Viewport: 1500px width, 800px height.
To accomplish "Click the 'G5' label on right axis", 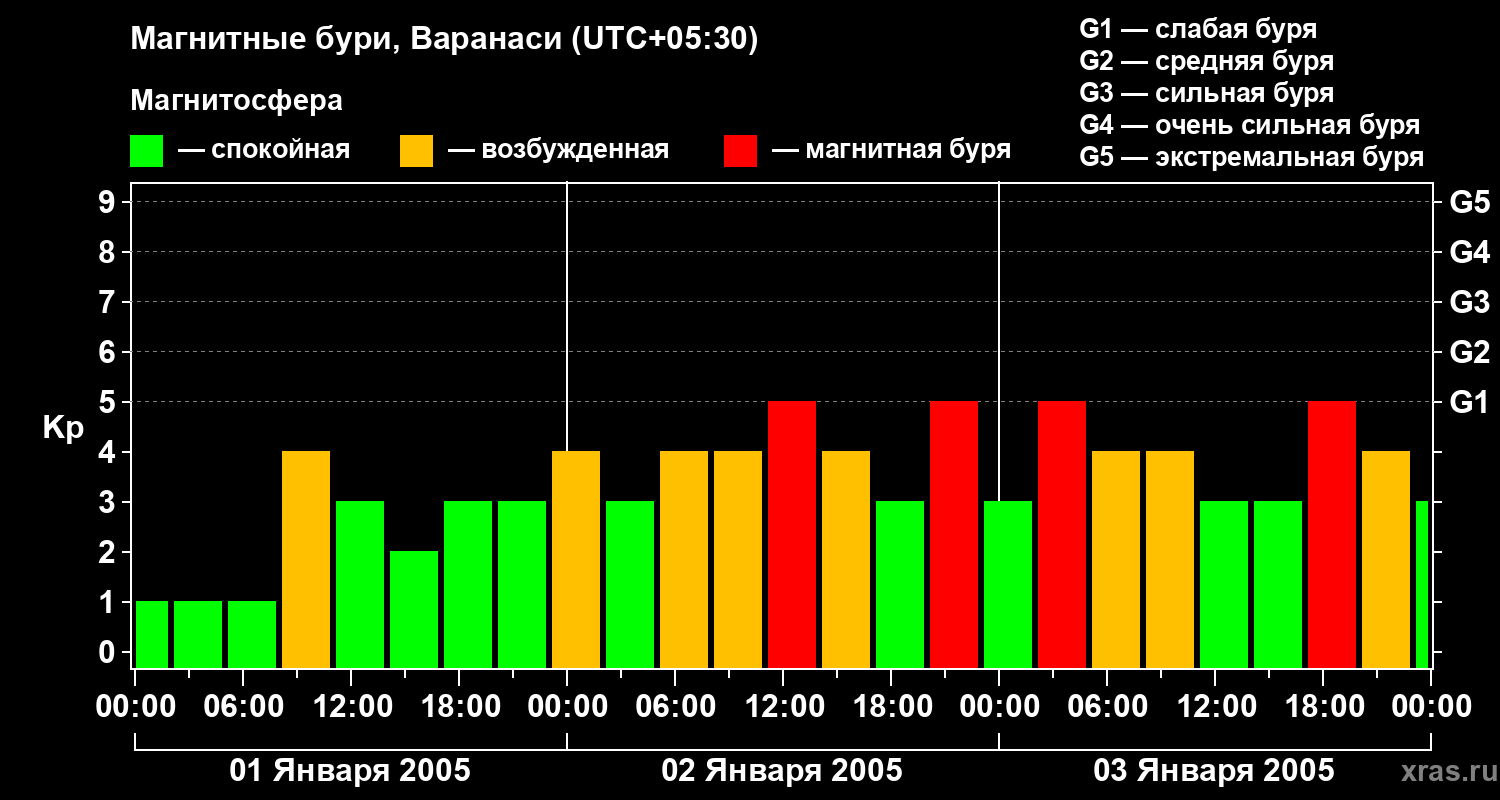I will coord(1469,202).
